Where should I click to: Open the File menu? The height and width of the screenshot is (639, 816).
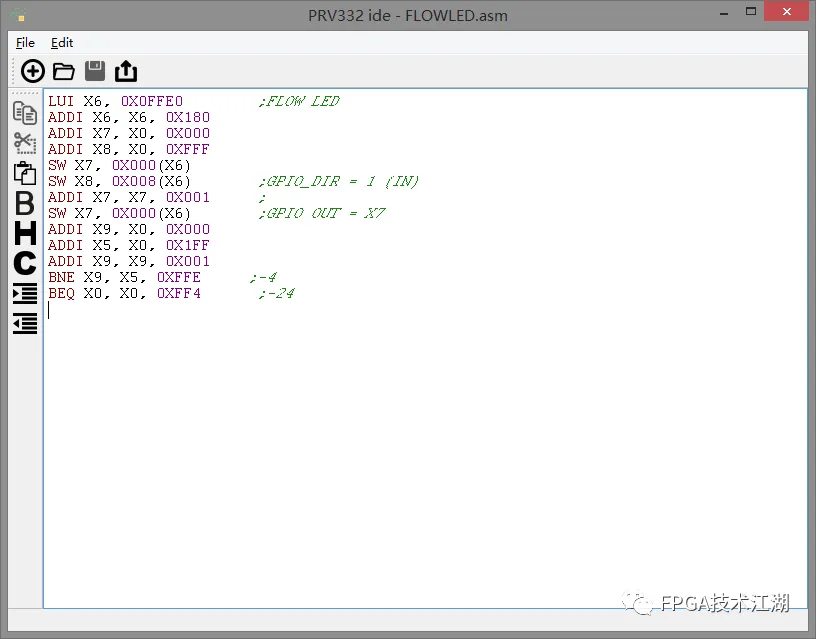(x=25, y=43)
